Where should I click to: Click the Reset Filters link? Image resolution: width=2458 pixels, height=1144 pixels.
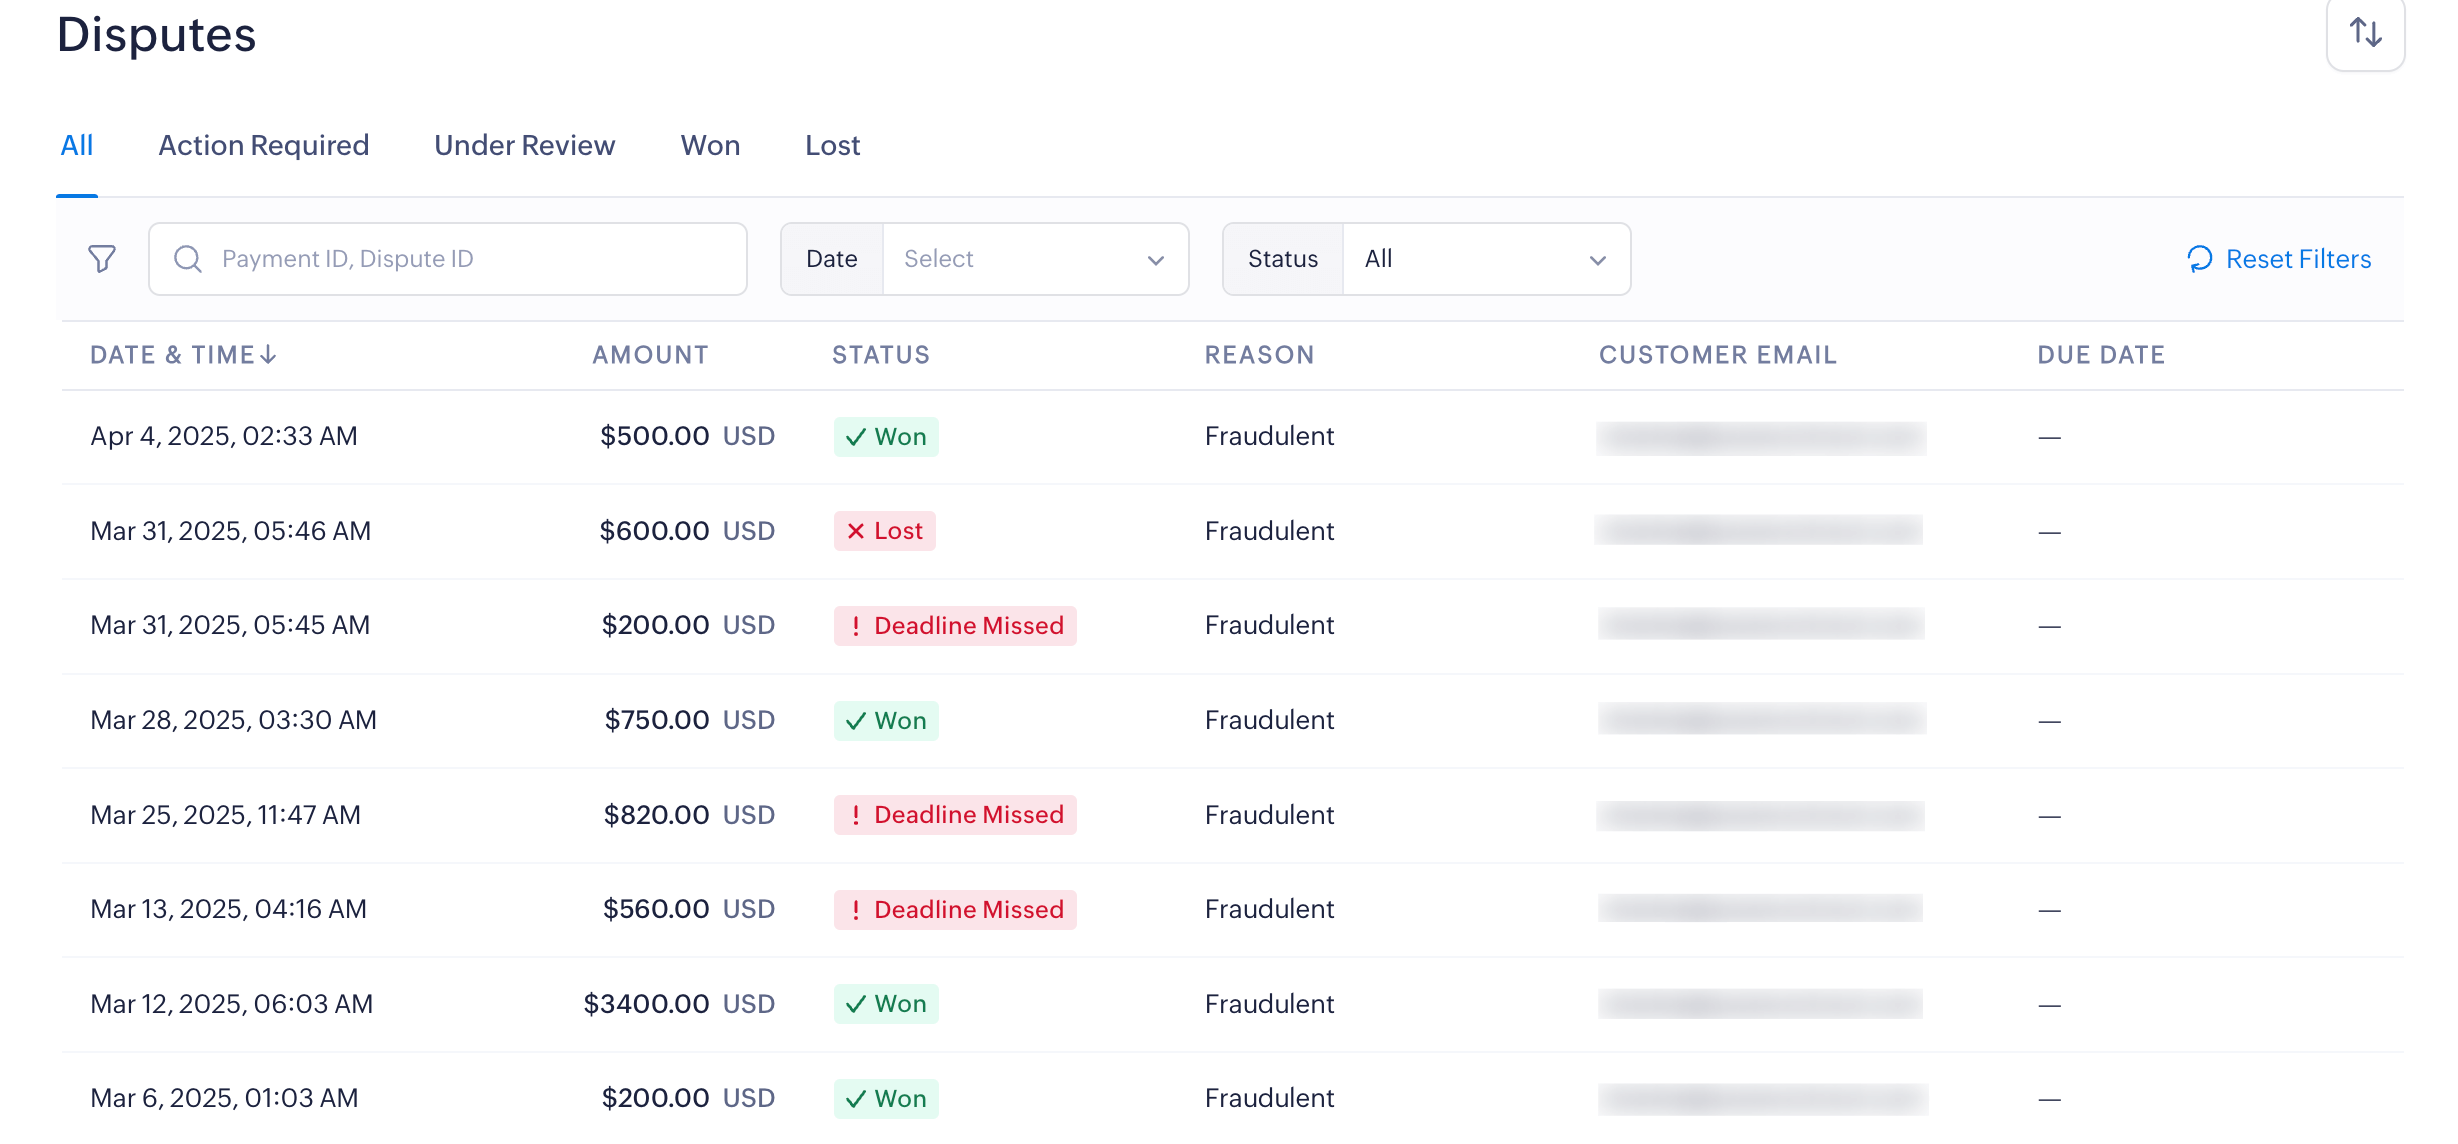[2297, 259]
